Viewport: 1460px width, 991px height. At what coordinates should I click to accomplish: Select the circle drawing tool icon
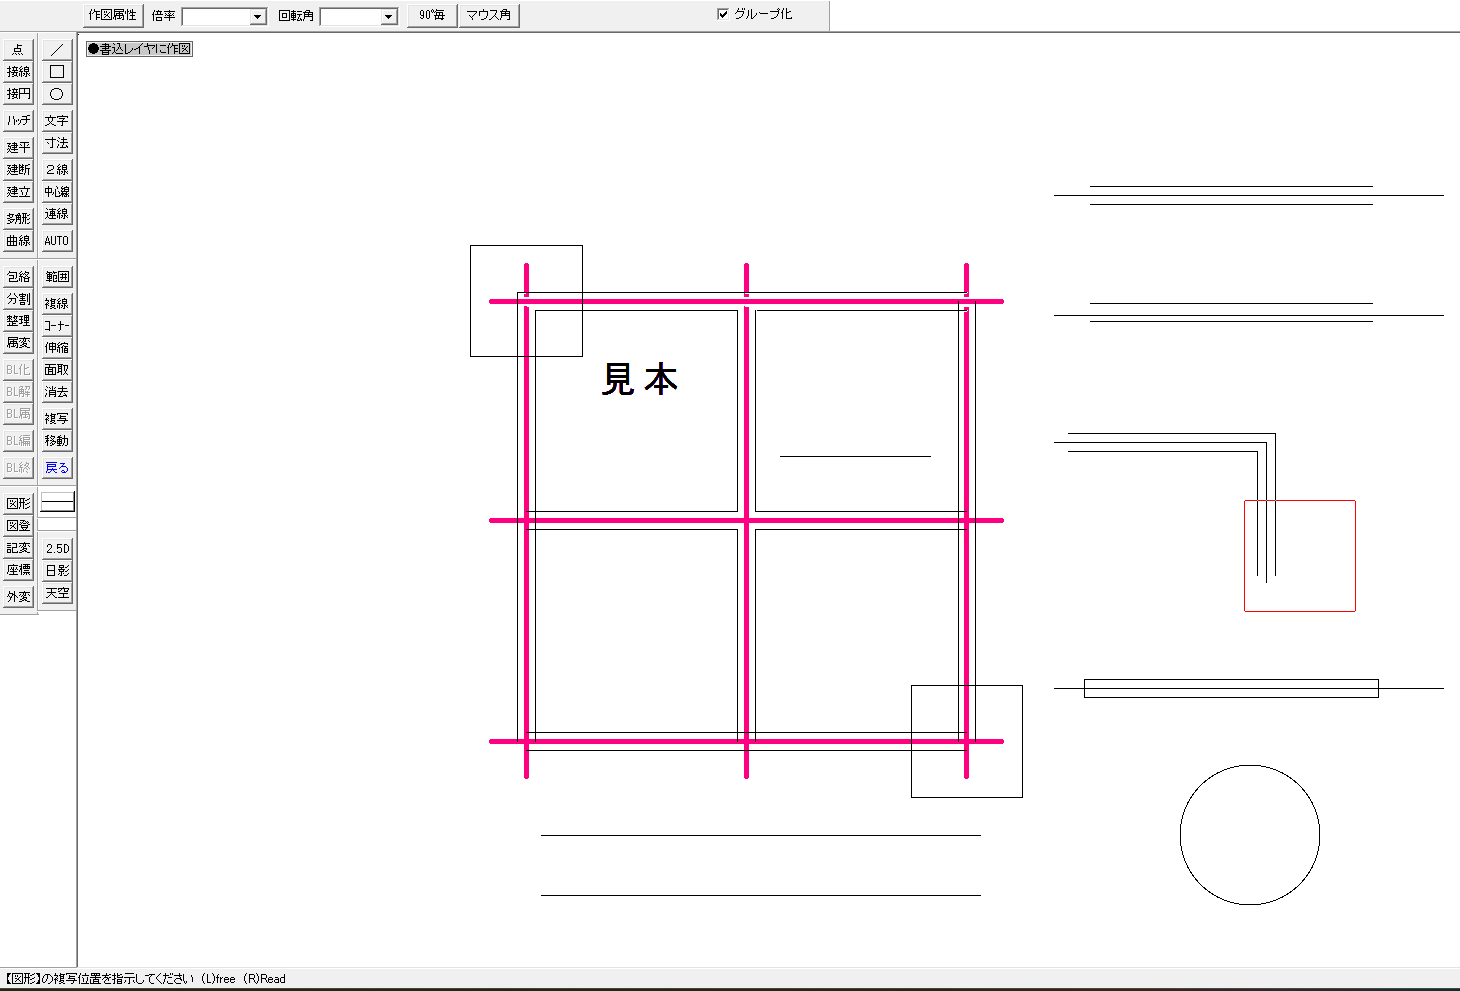57,93
